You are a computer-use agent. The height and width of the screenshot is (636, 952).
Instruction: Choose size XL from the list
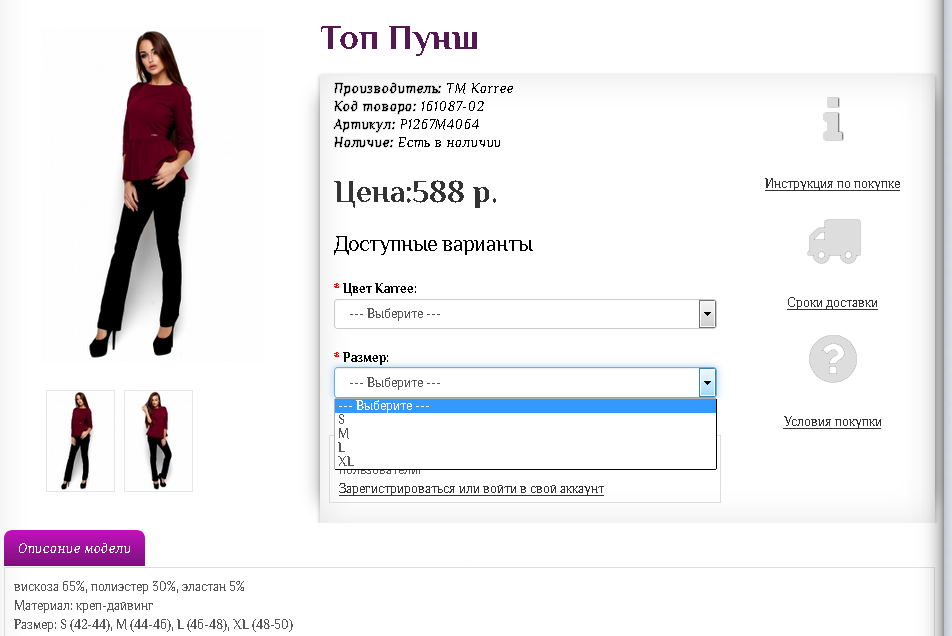coord(525,461)
